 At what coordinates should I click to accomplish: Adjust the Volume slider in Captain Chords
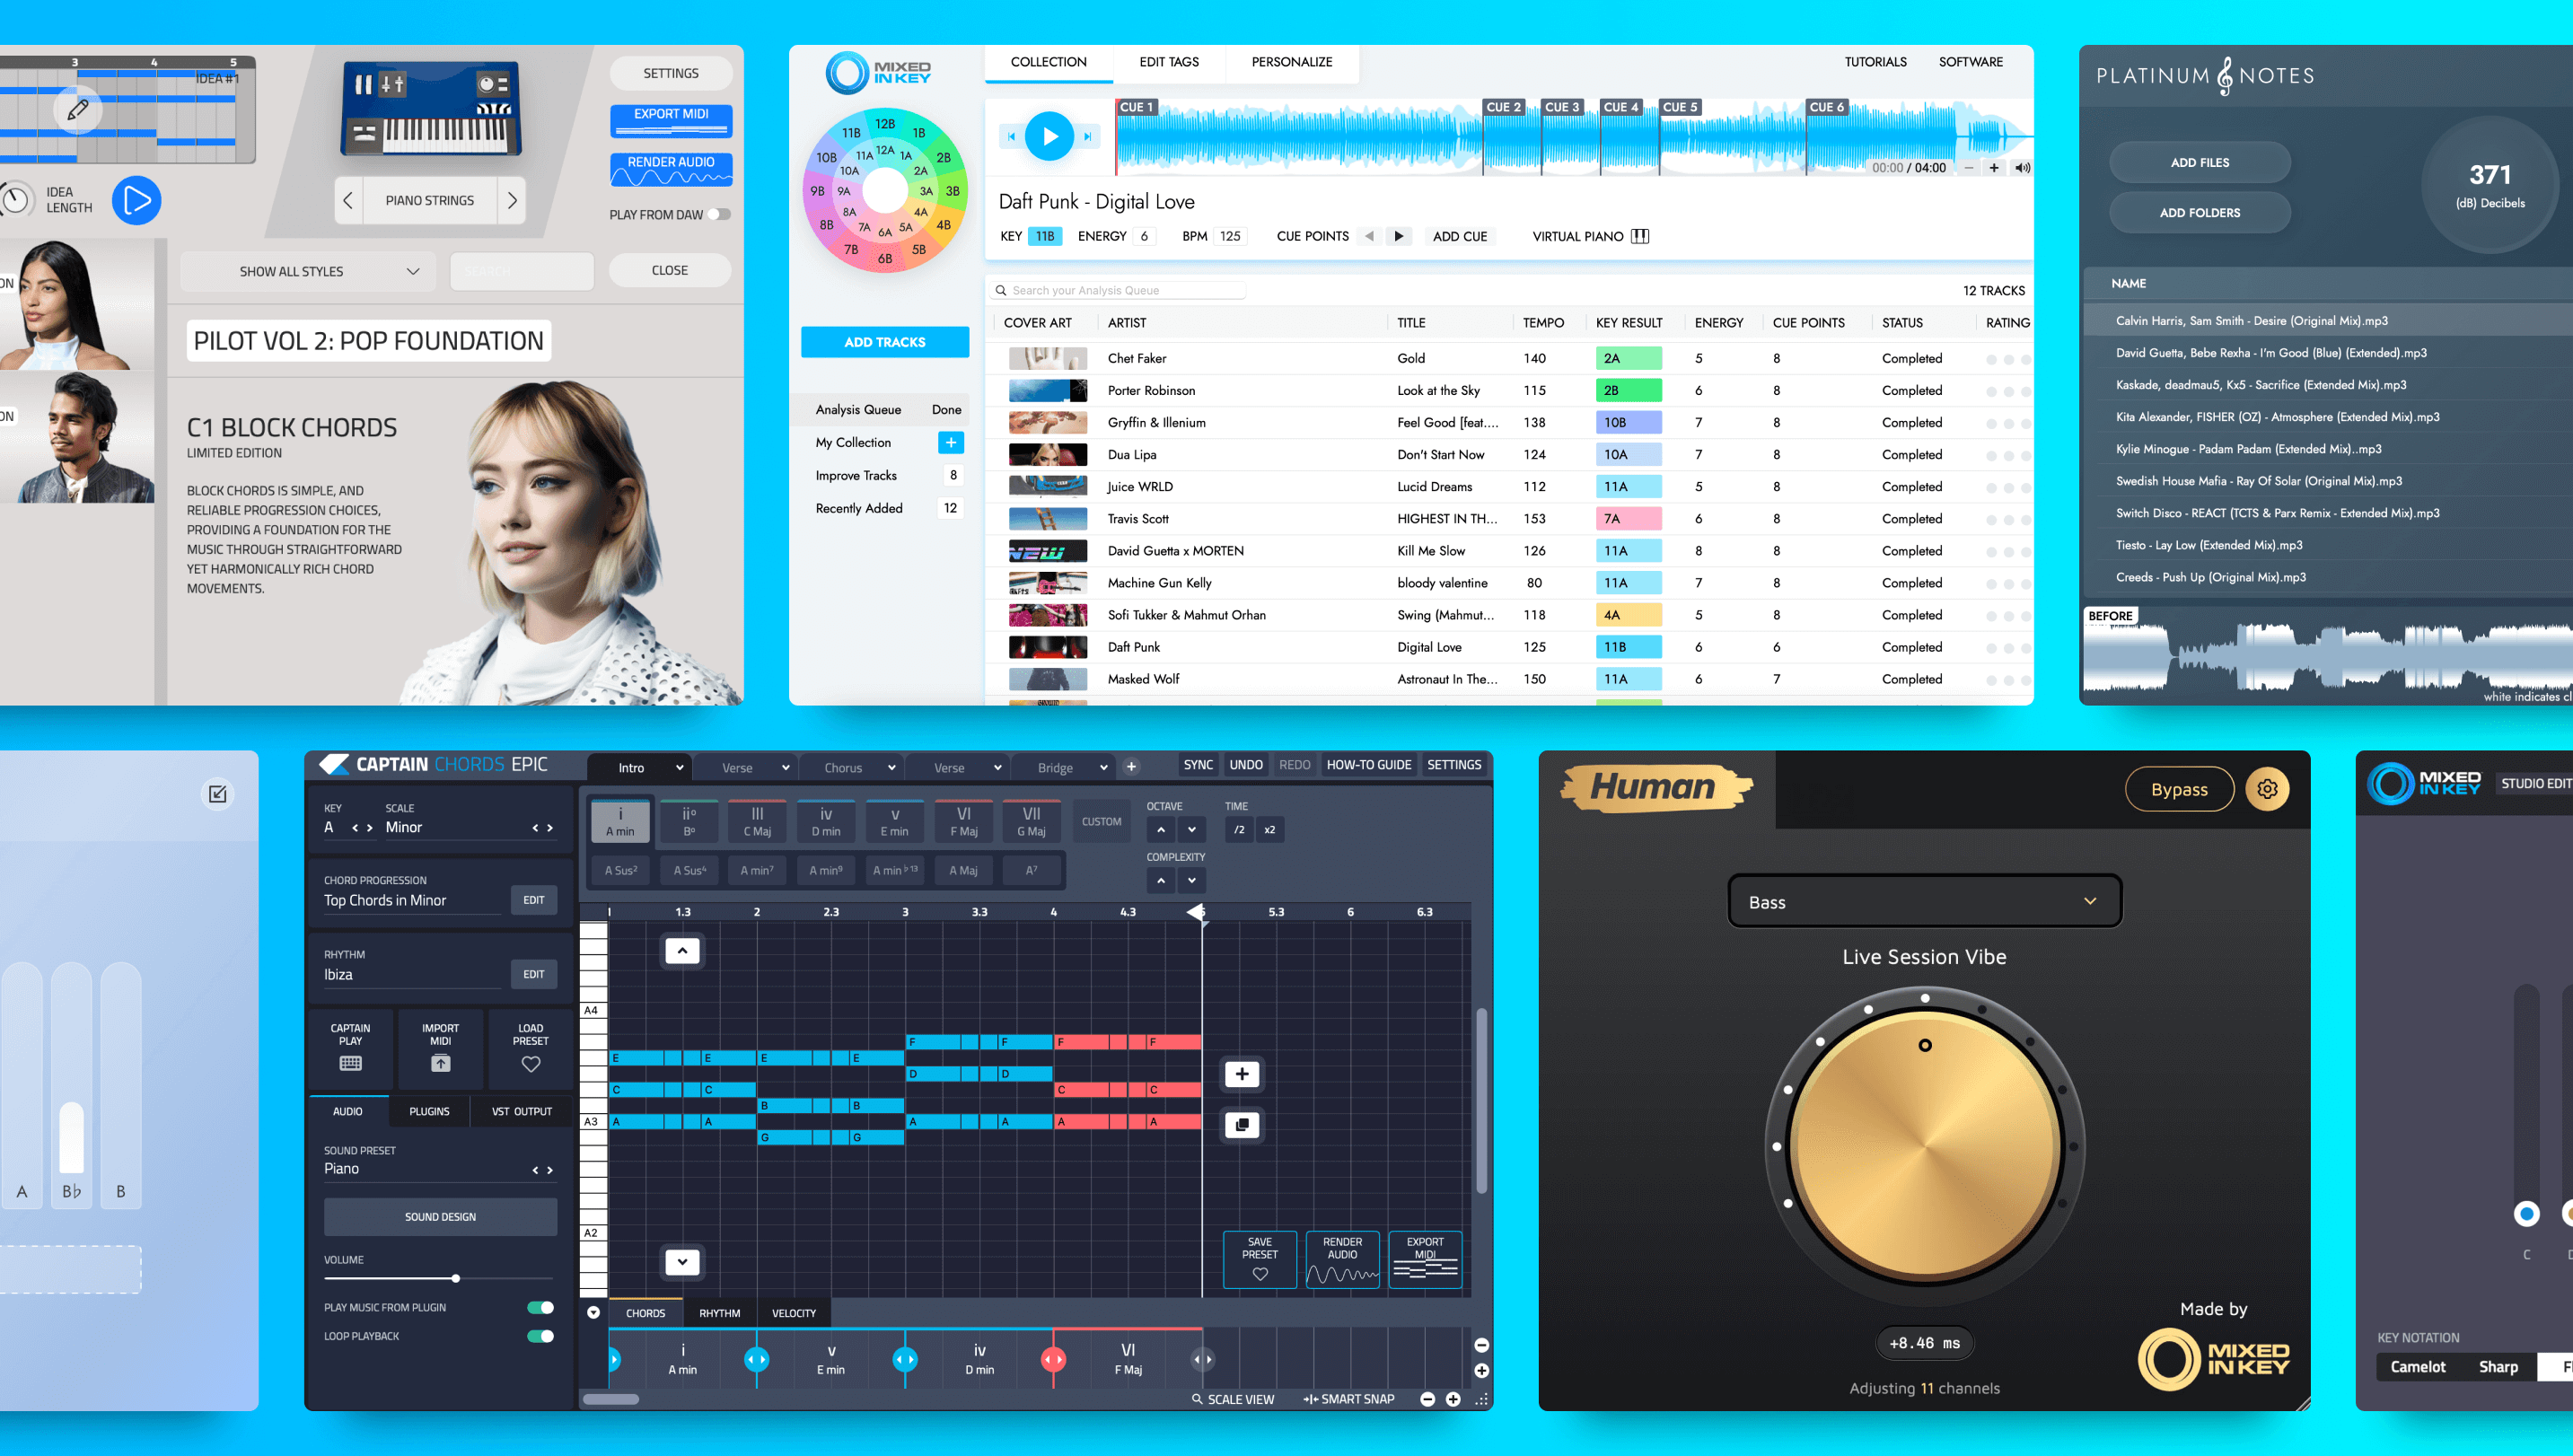[455, 1278]
